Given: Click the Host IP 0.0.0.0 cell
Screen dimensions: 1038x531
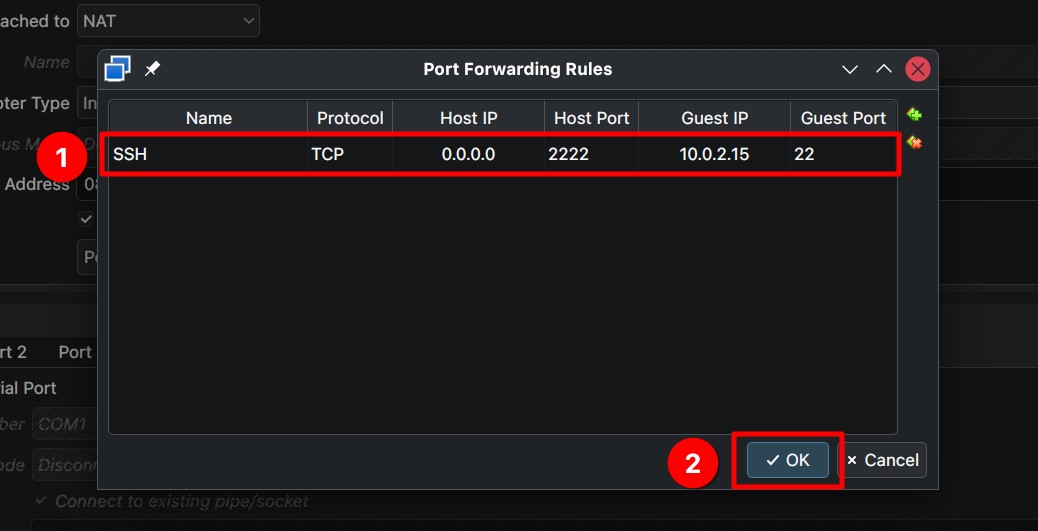Looking at the screenshot, I should (469, 154).
